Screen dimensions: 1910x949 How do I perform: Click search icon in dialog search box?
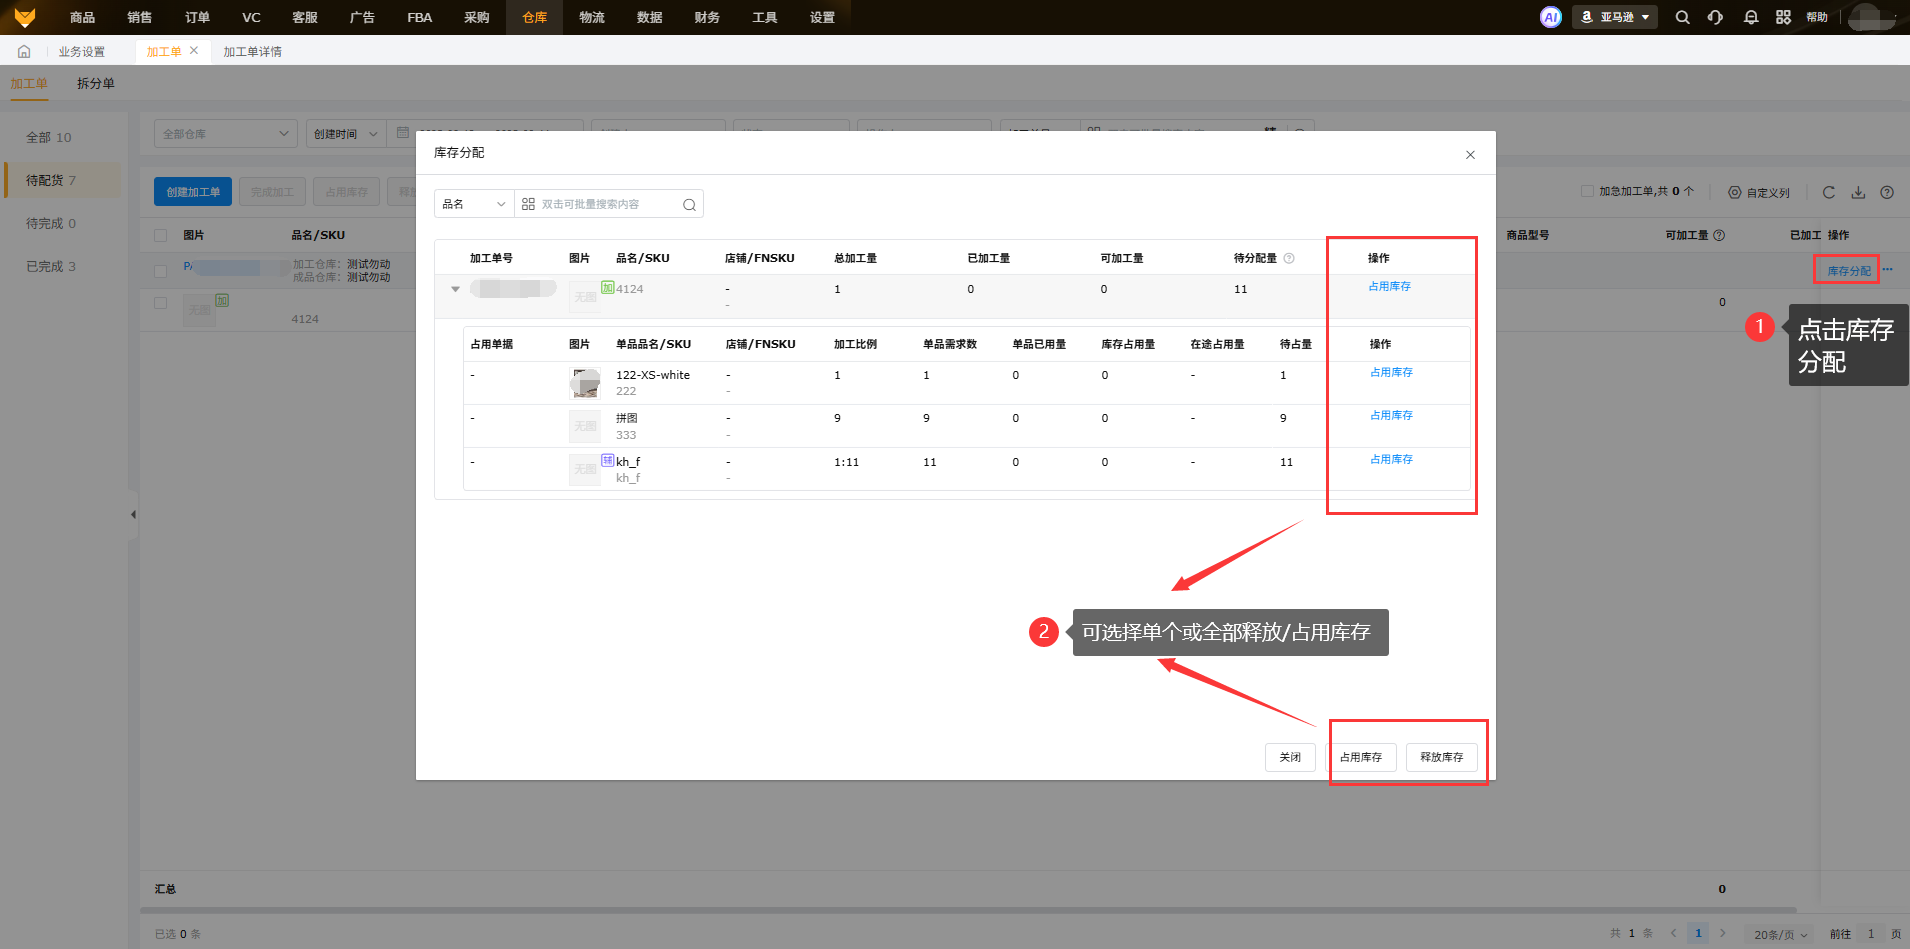(689, 204)
